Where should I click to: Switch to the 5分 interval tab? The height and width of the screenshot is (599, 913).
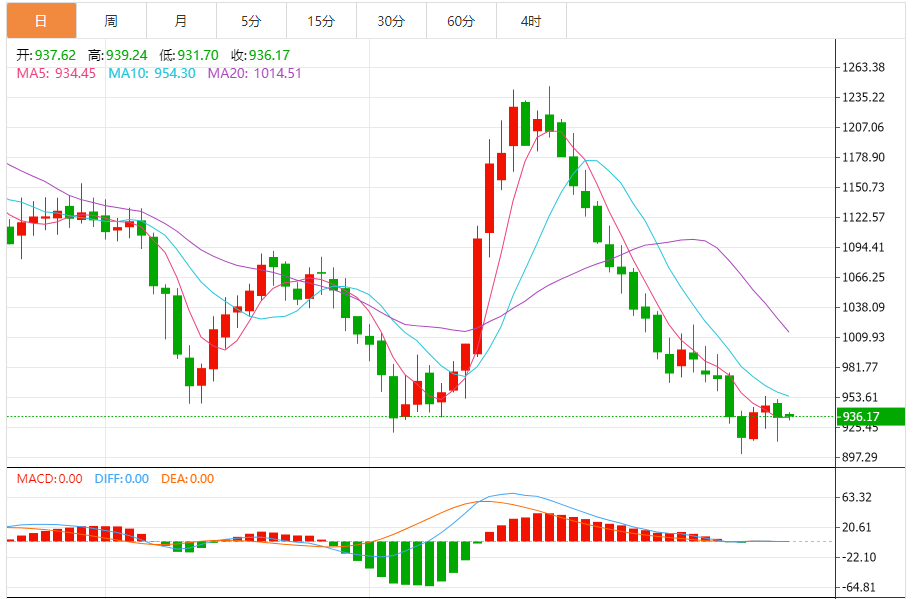(x=250, y=20)
